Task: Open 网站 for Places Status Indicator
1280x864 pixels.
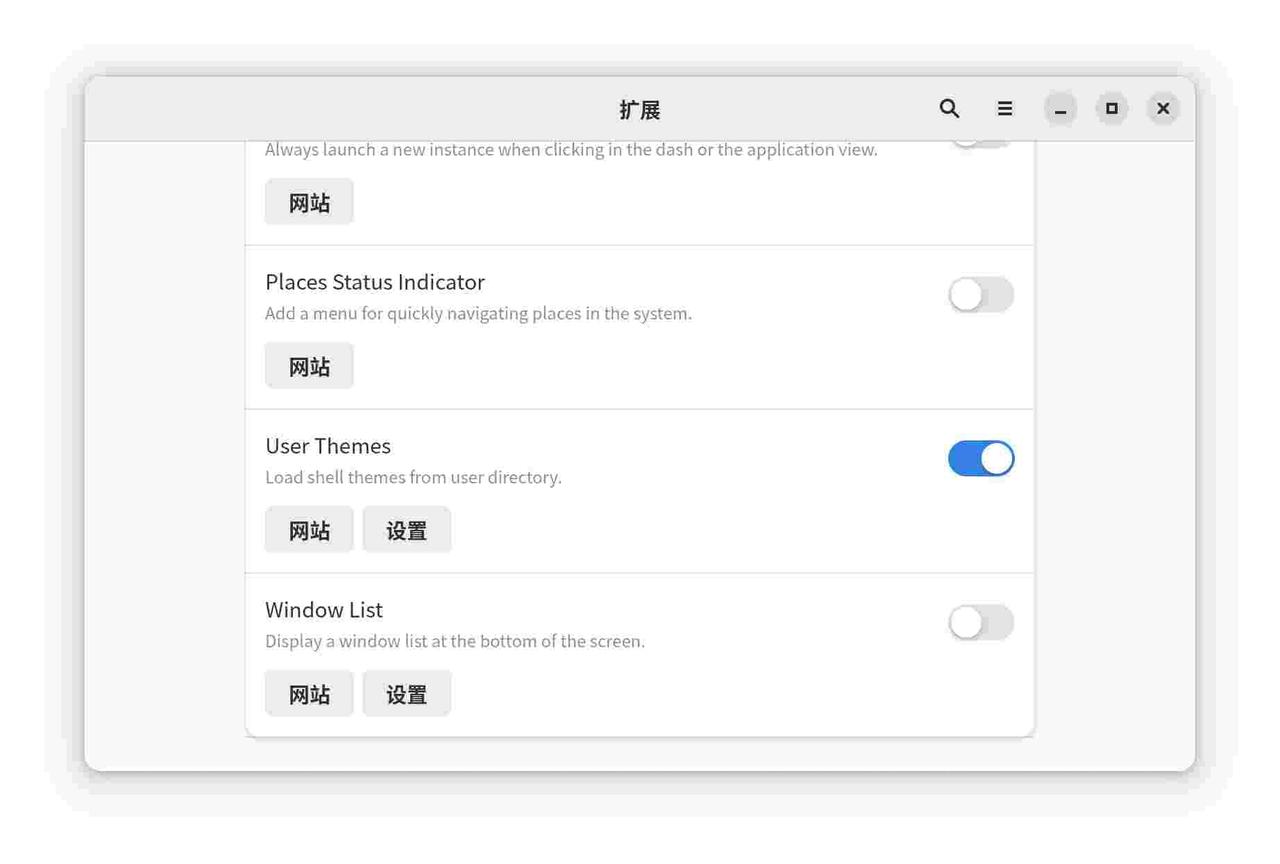Action: [x=309, y=366]
